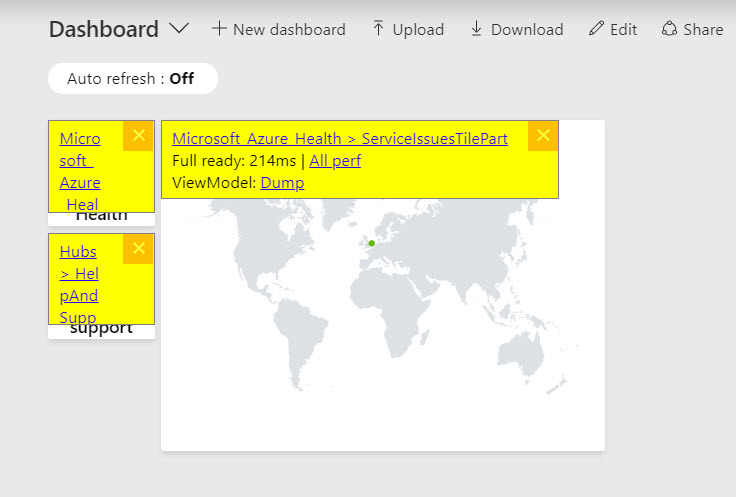Viewport: 736px width, 497px height.
Task: Click the Dashboard title text
Action: coord(104,29)
